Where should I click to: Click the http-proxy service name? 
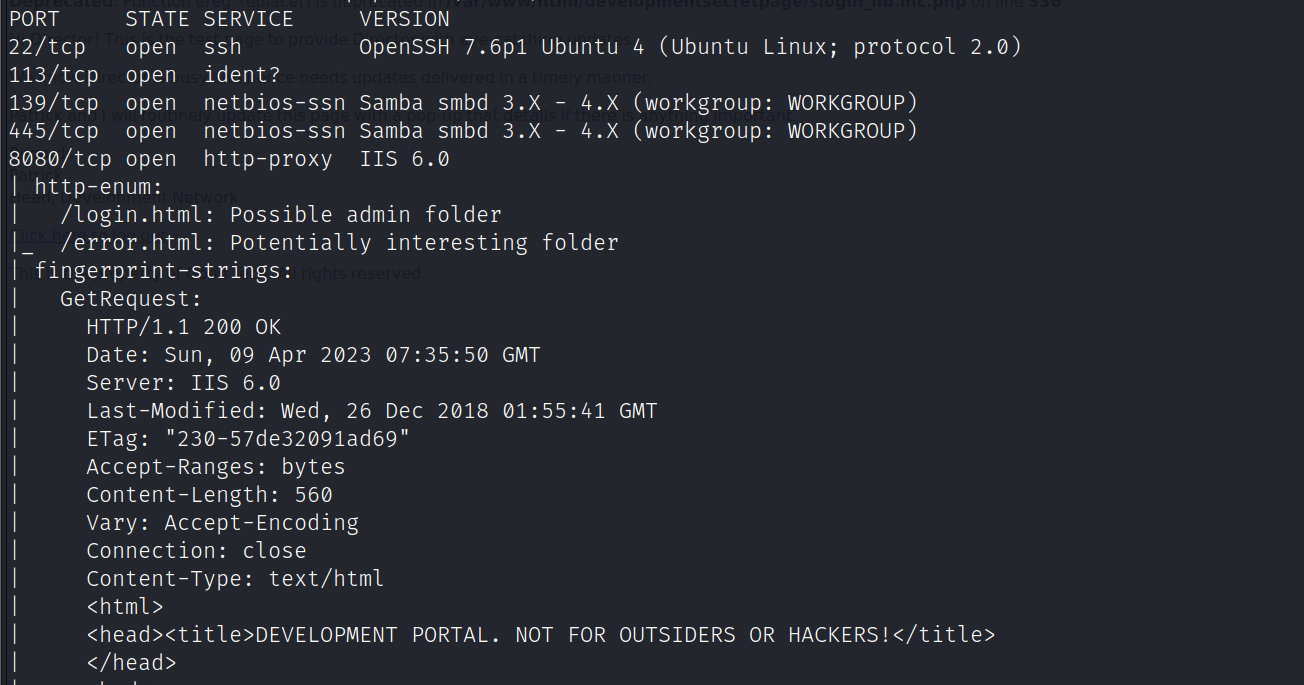click(x=268, y=159)
